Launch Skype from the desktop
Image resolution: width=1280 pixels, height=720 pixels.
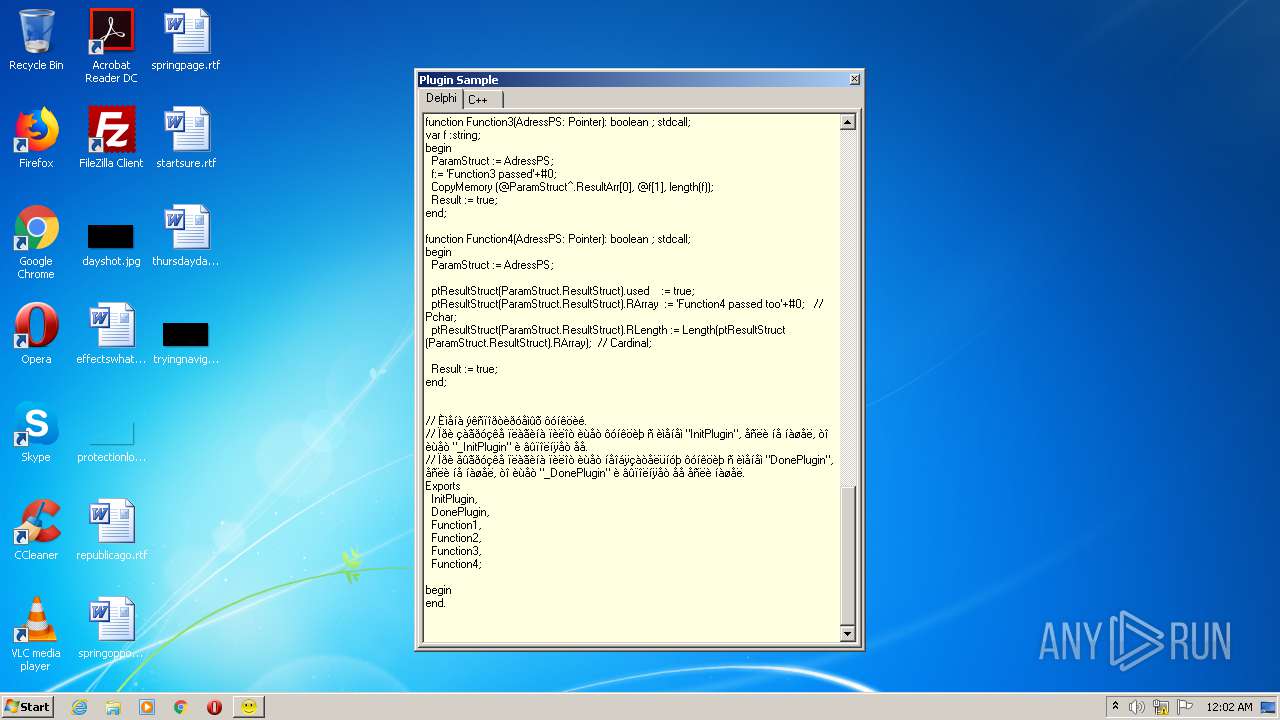tap(36, 432)
